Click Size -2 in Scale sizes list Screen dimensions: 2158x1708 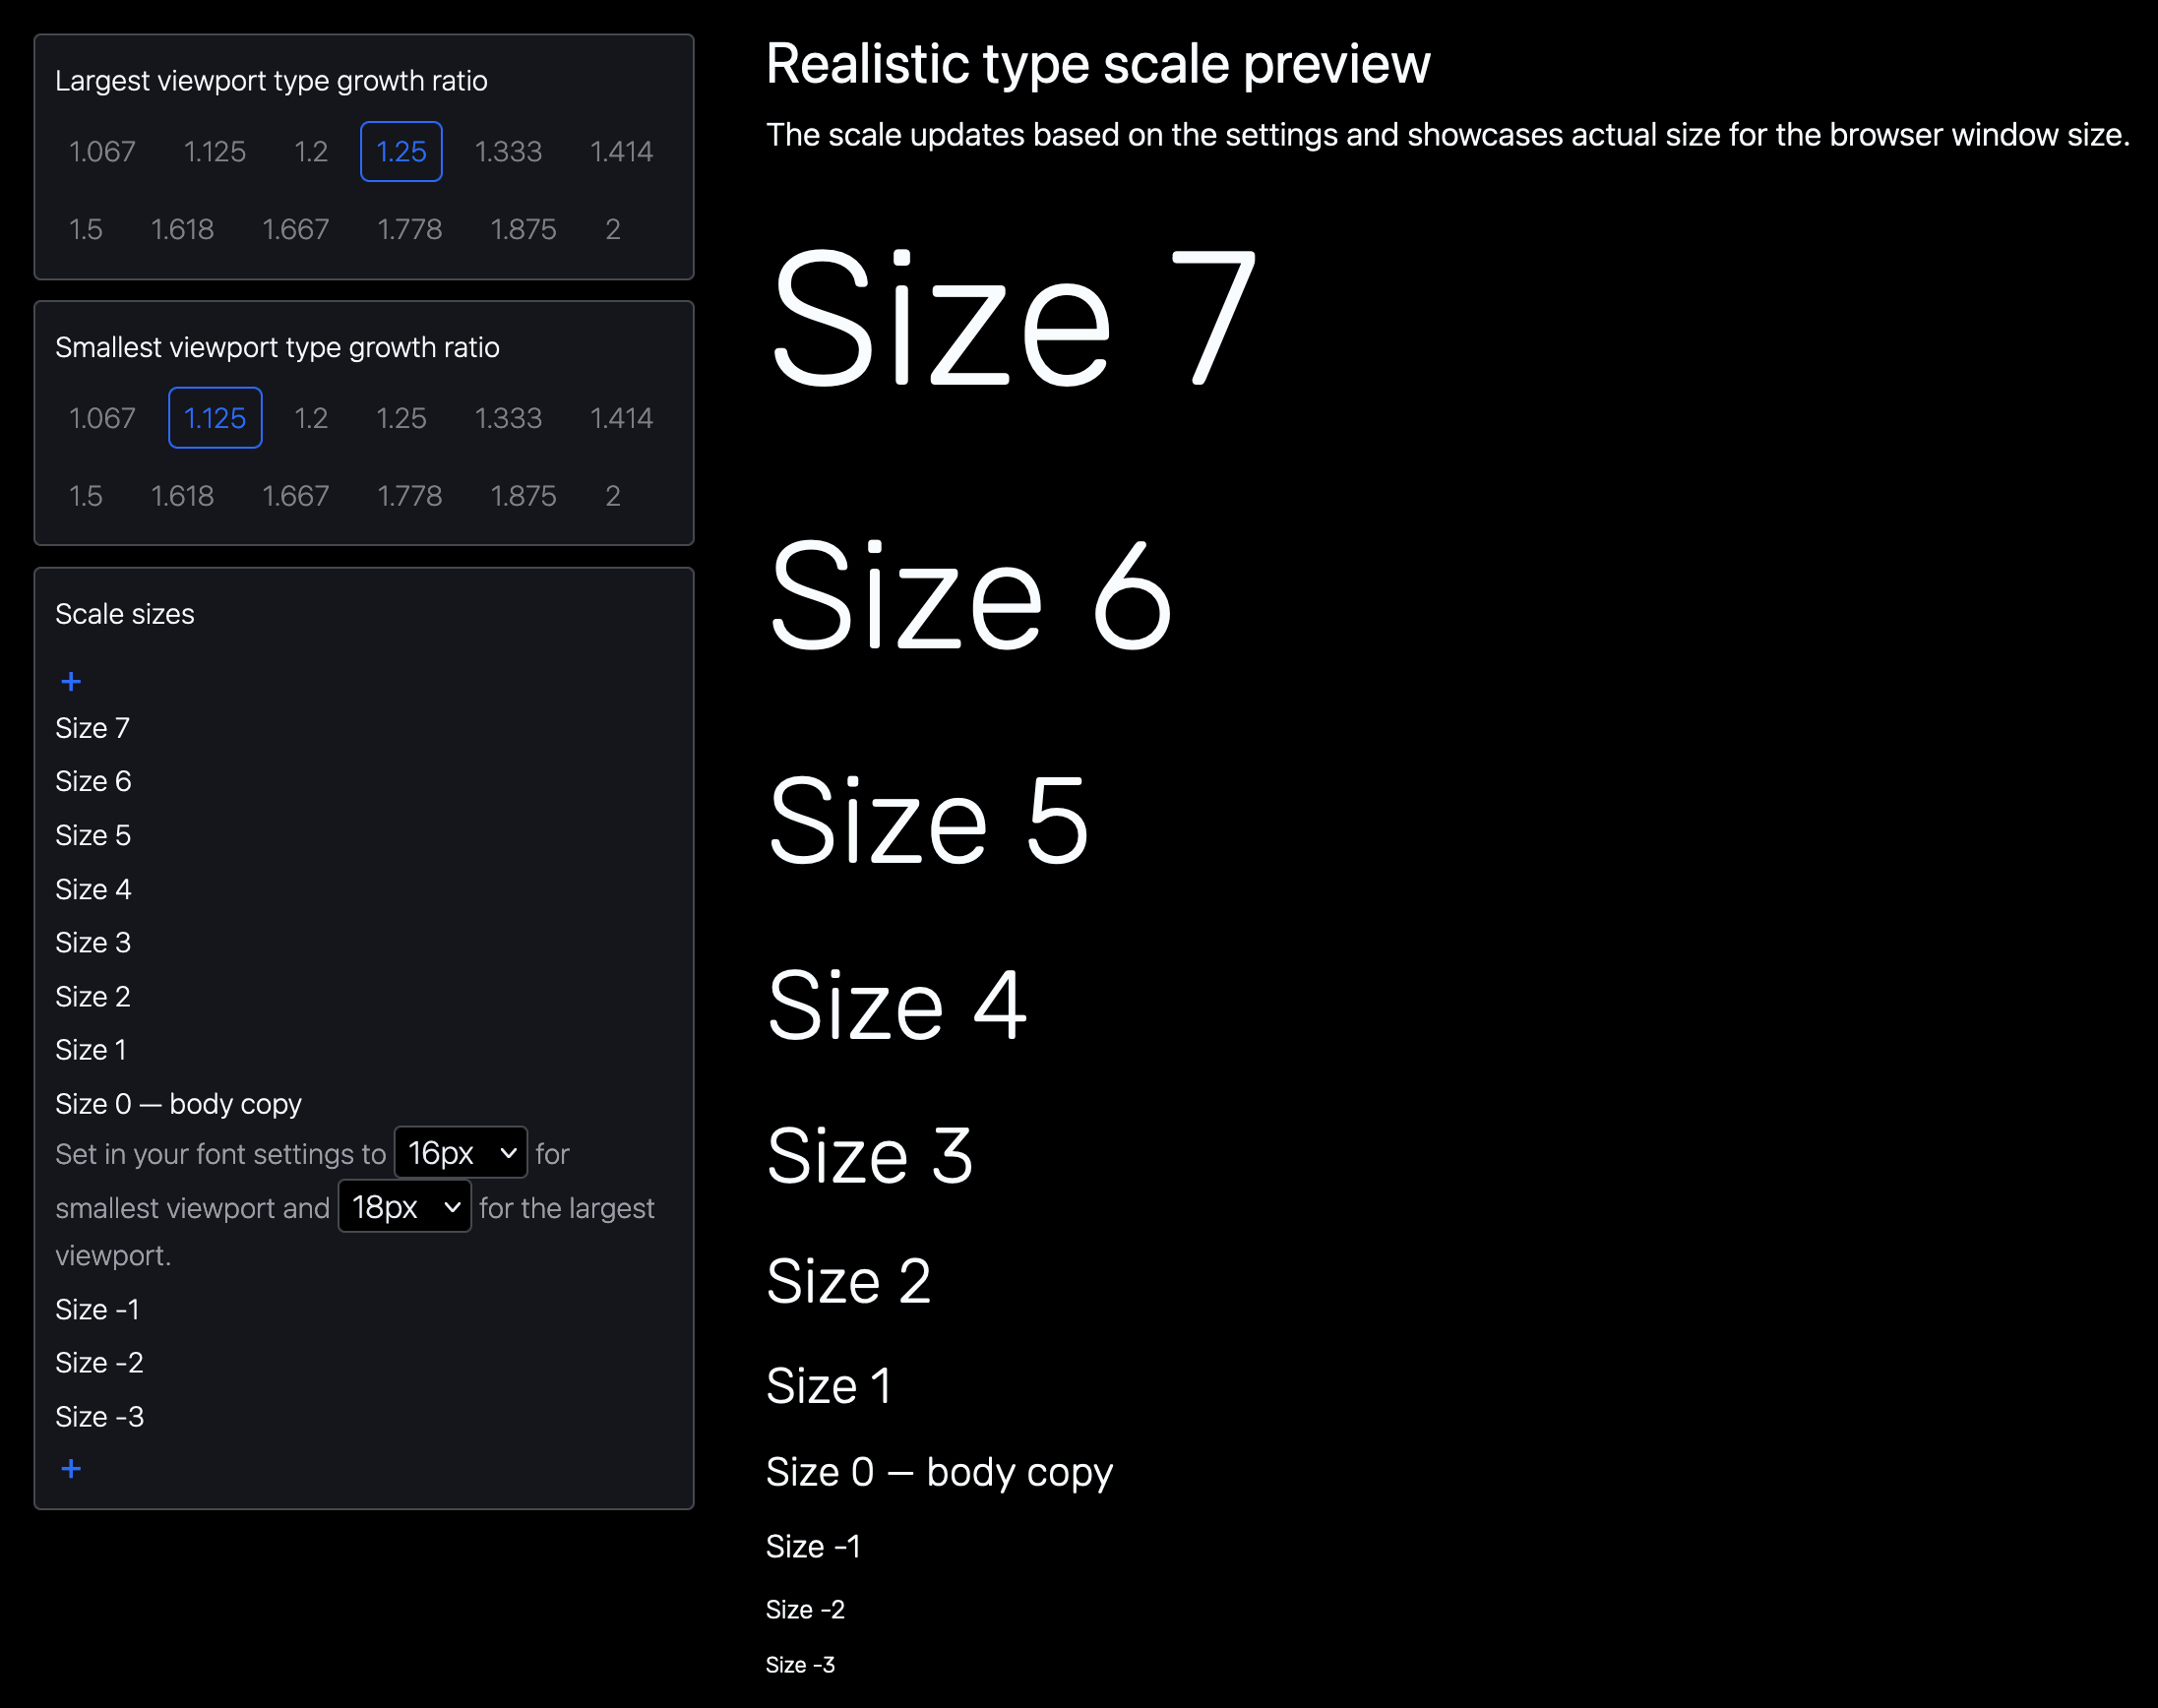click(x=99, y=1363)
